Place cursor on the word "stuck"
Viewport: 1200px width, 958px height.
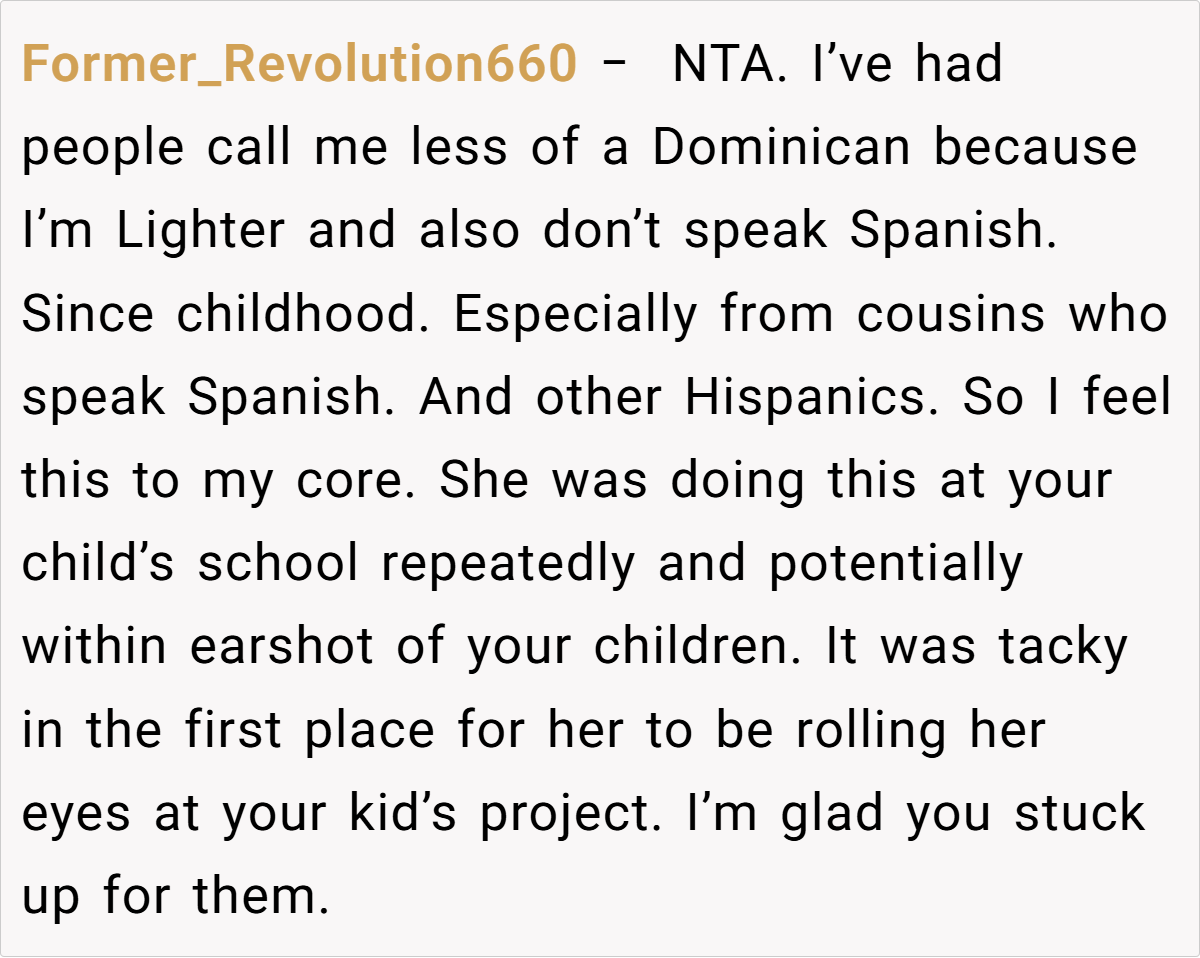[1079, 813]
